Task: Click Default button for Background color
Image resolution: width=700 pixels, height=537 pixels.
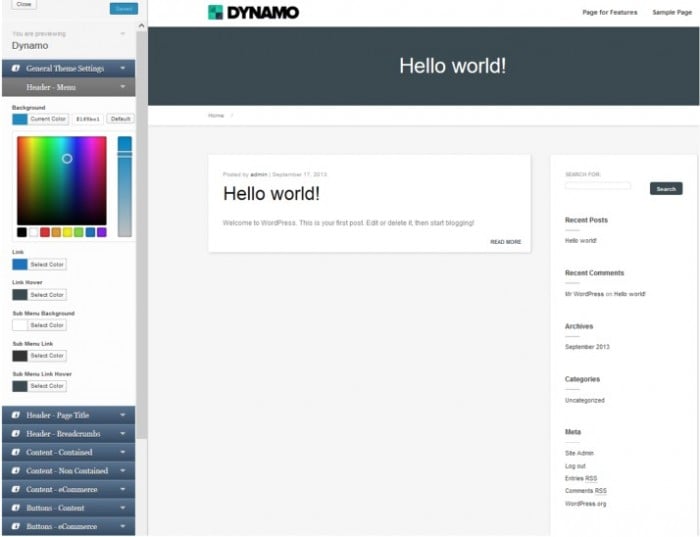Action: 121,119
